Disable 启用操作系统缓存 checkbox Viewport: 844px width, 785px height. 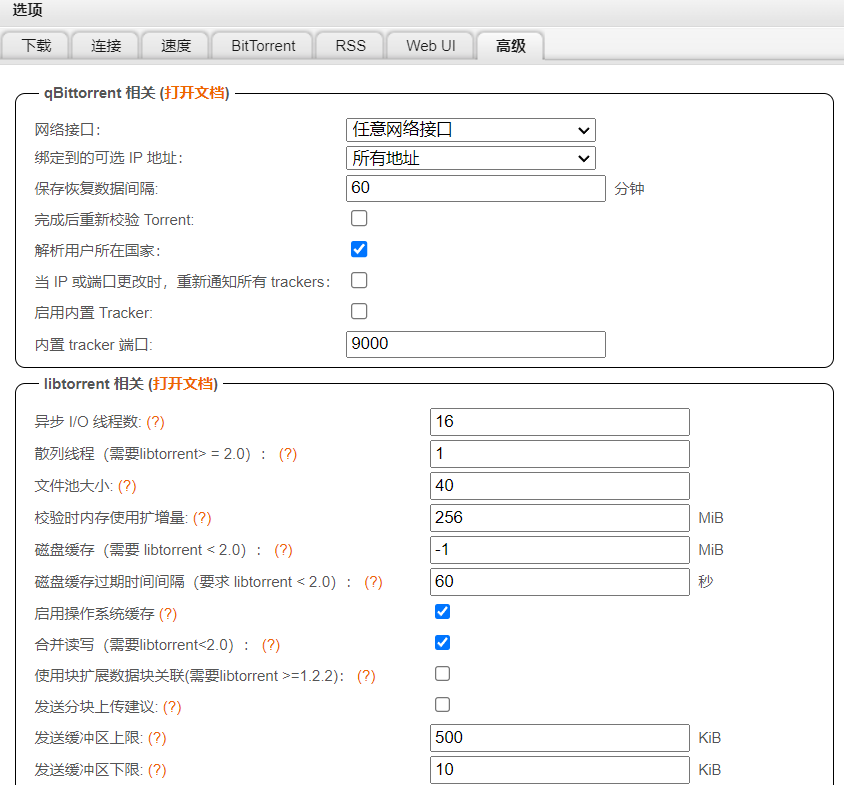click(x=442, y=612)
